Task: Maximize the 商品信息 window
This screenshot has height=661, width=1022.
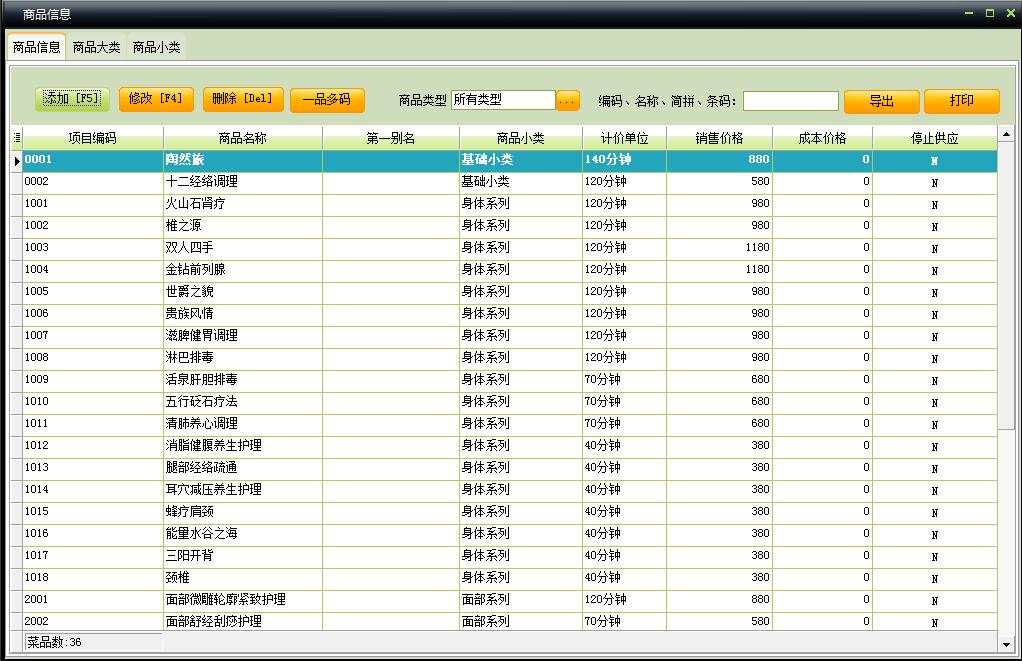Action: (990, 13)
